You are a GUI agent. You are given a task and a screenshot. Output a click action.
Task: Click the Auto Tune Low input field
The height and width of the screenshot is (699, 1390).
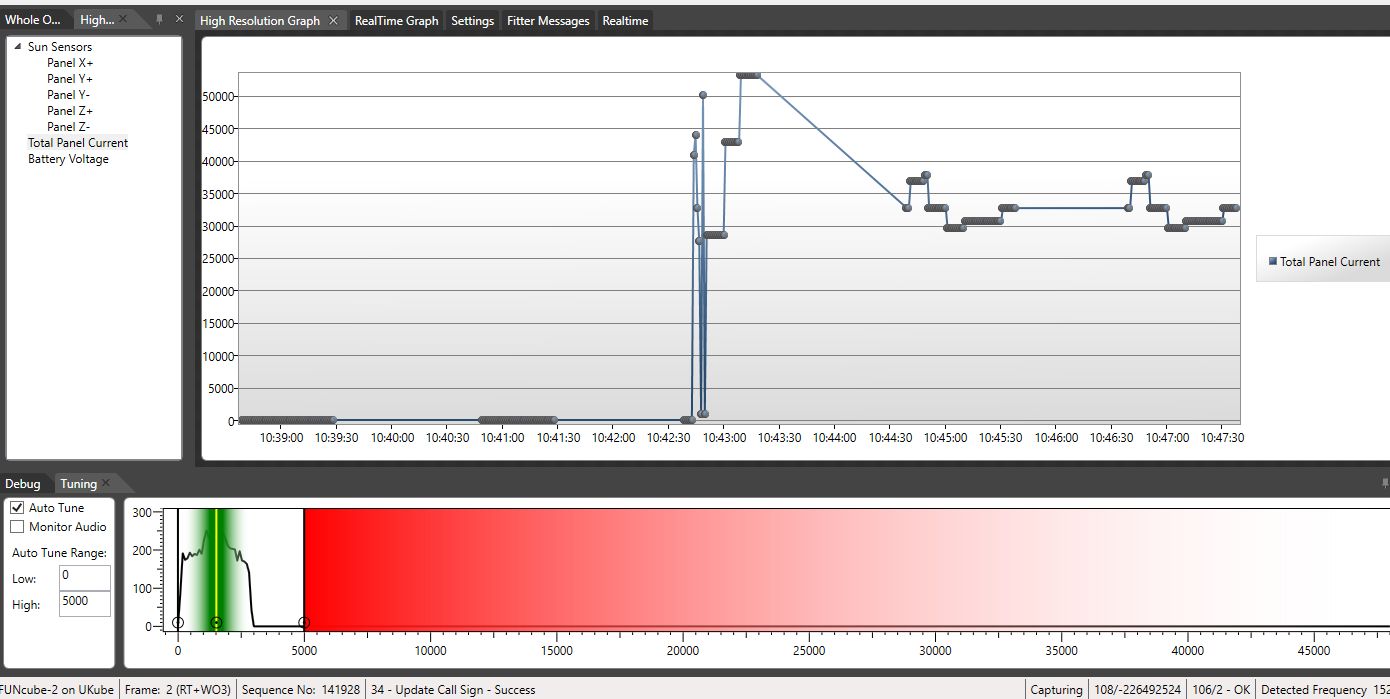coord(85,578)
